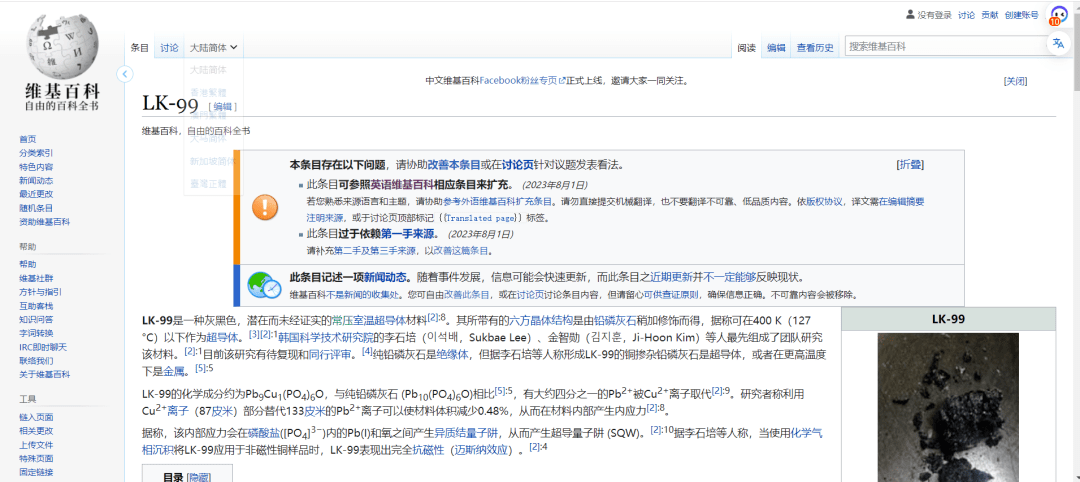
Task: Click the orange exclamation warning icon
Action: [265, 206]
